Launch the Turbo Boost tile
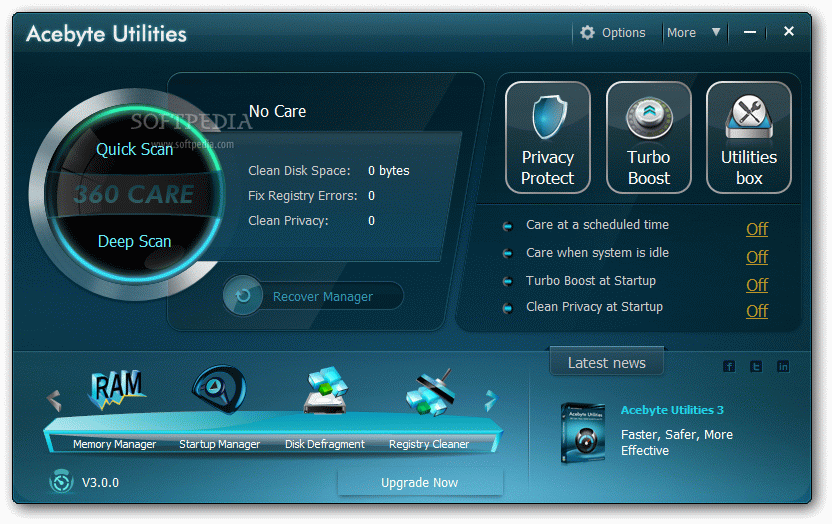Viewport: 832px width, 524px height. click(x=648, y=137)
